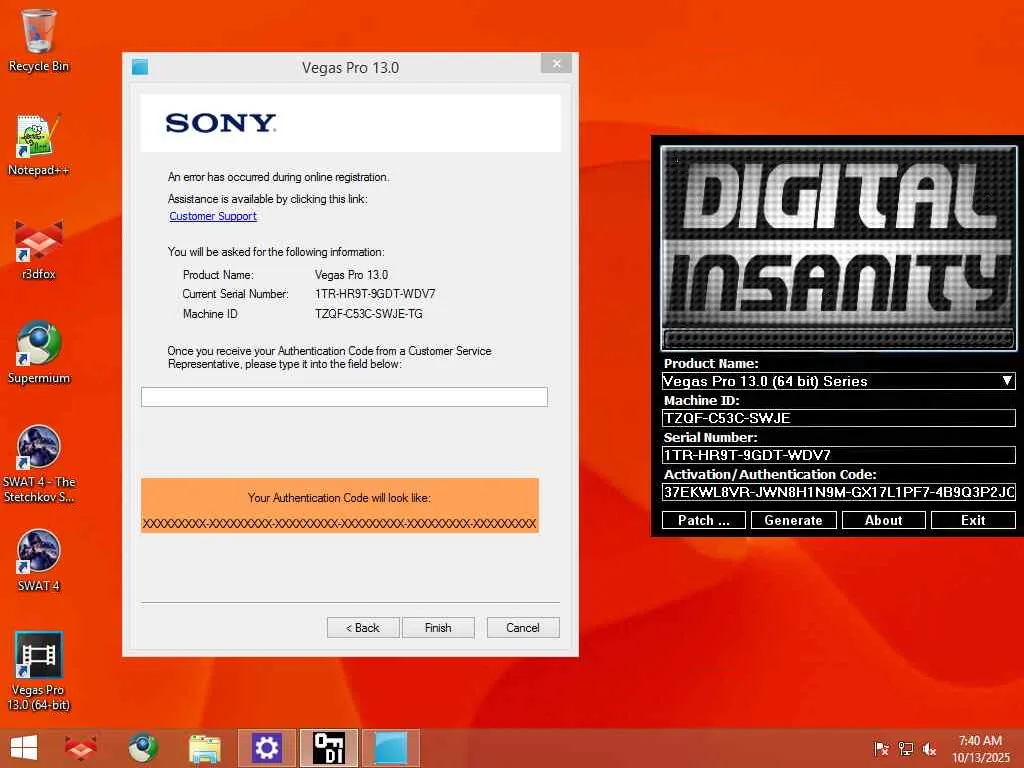Select the Notepad++ desktop shortcut
Screen dimensions: 1024x768
pyautogui.click(x=39, y=145)
